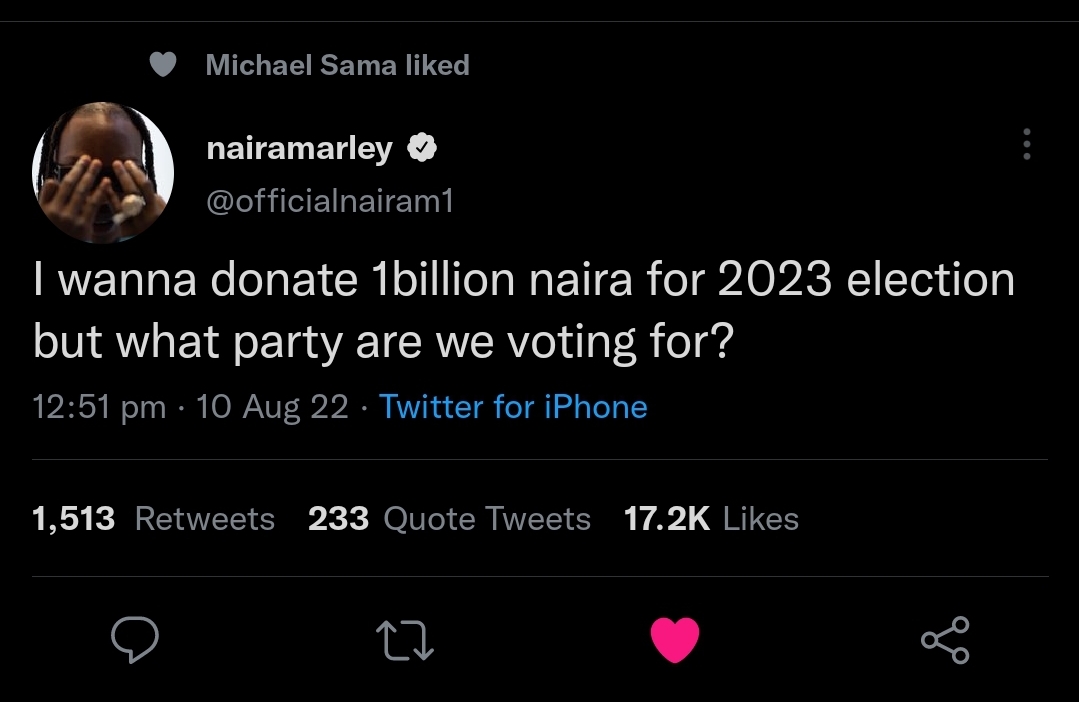Viewport: 1079px width, 702px height.
Task: Open the nairamarley display name
Action: pos(298,149)
